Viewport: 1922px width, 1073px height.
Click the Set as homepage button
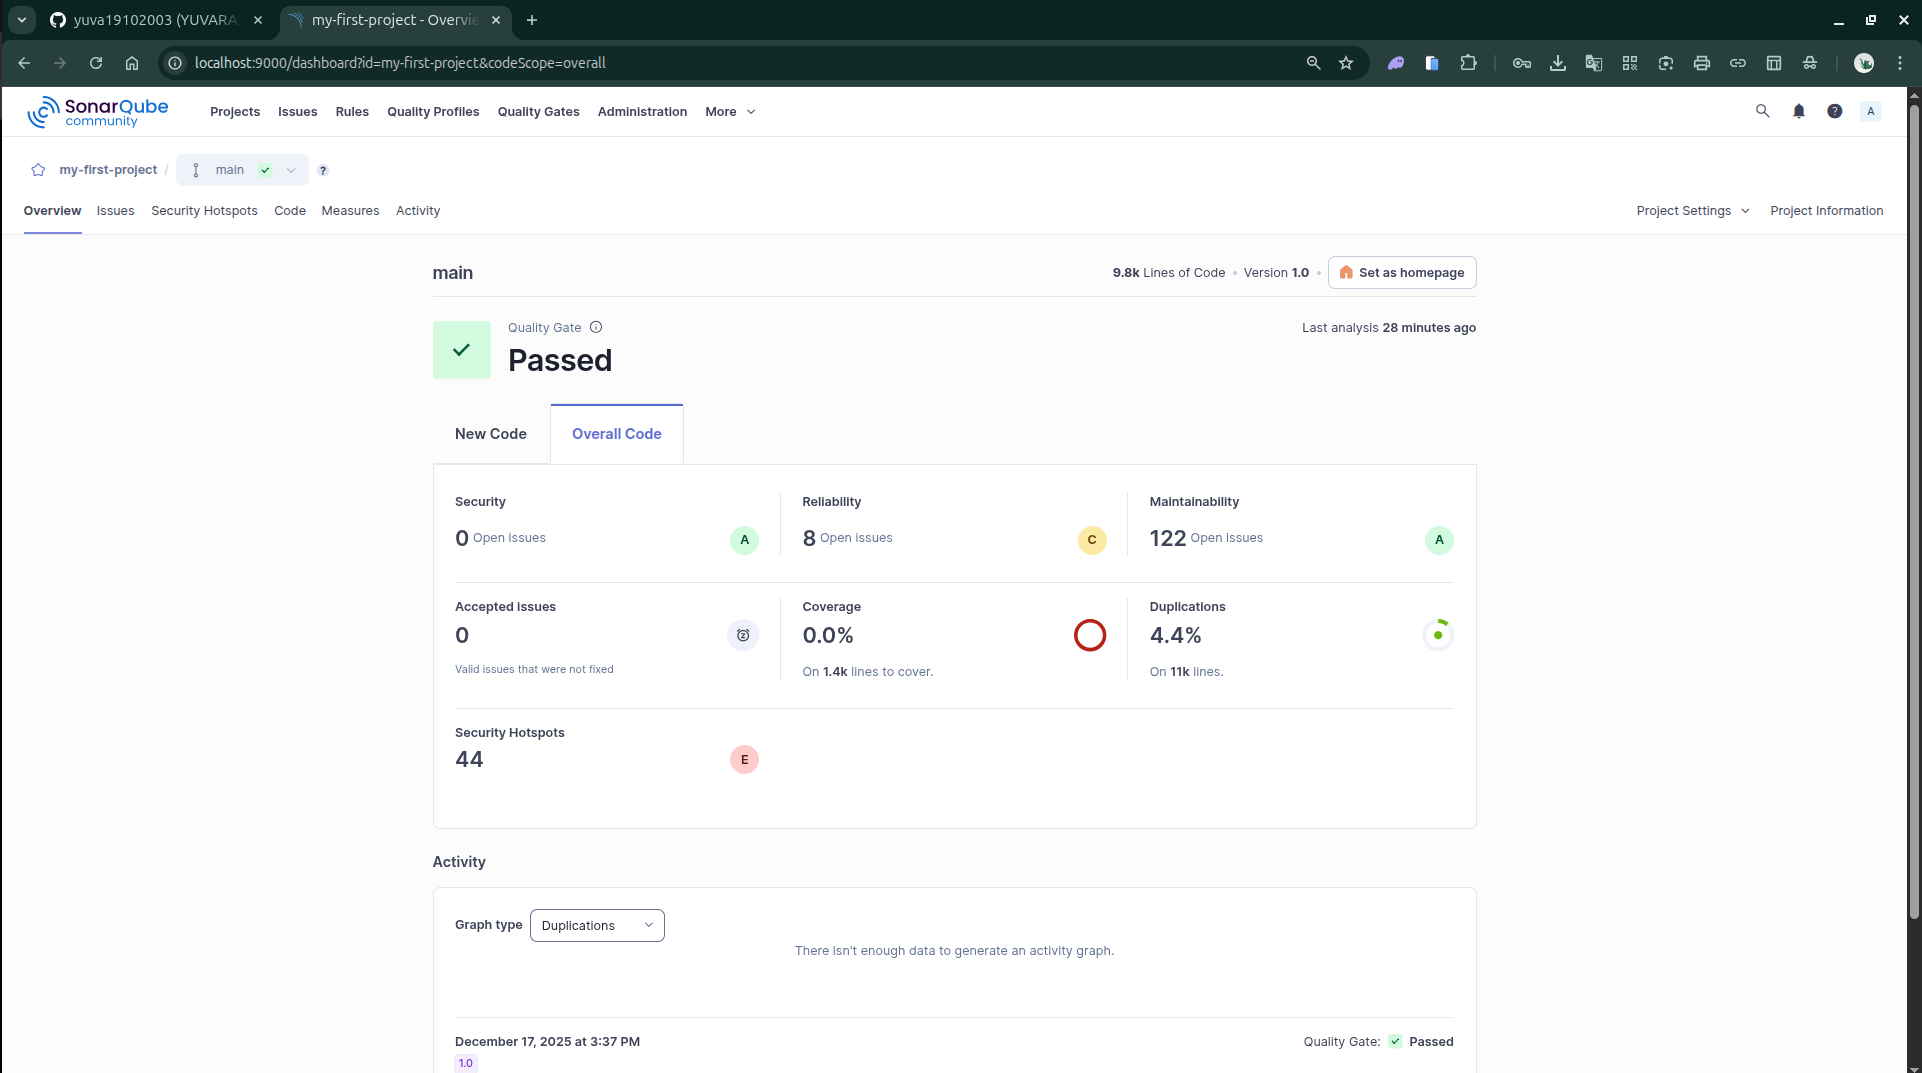click(x=1402, y=272)
